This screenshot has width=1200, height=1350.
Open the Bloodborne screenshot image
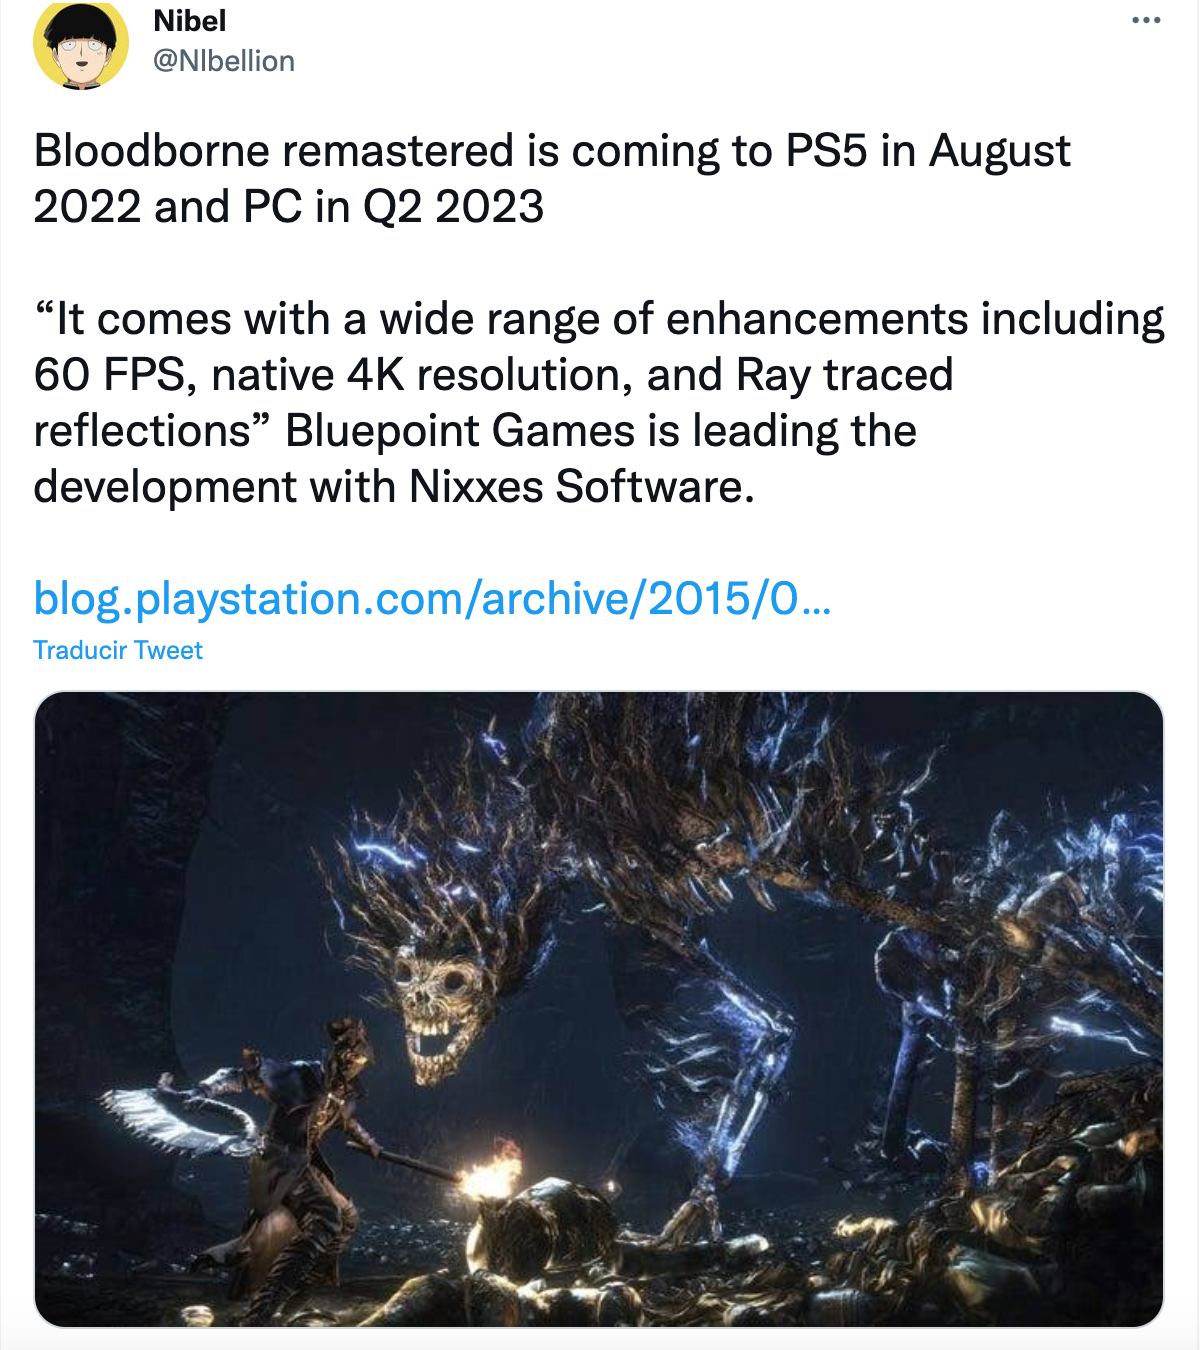pos(599,1009)
